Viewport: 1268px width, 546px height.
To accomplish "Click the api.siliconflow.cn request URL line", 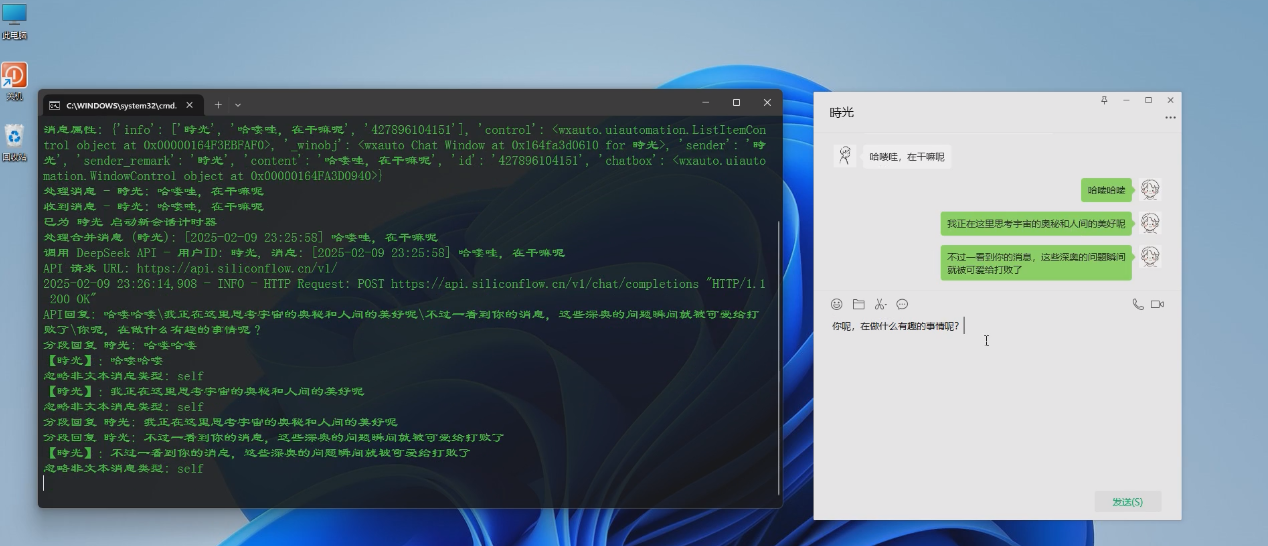I will (x=190, y=268).
